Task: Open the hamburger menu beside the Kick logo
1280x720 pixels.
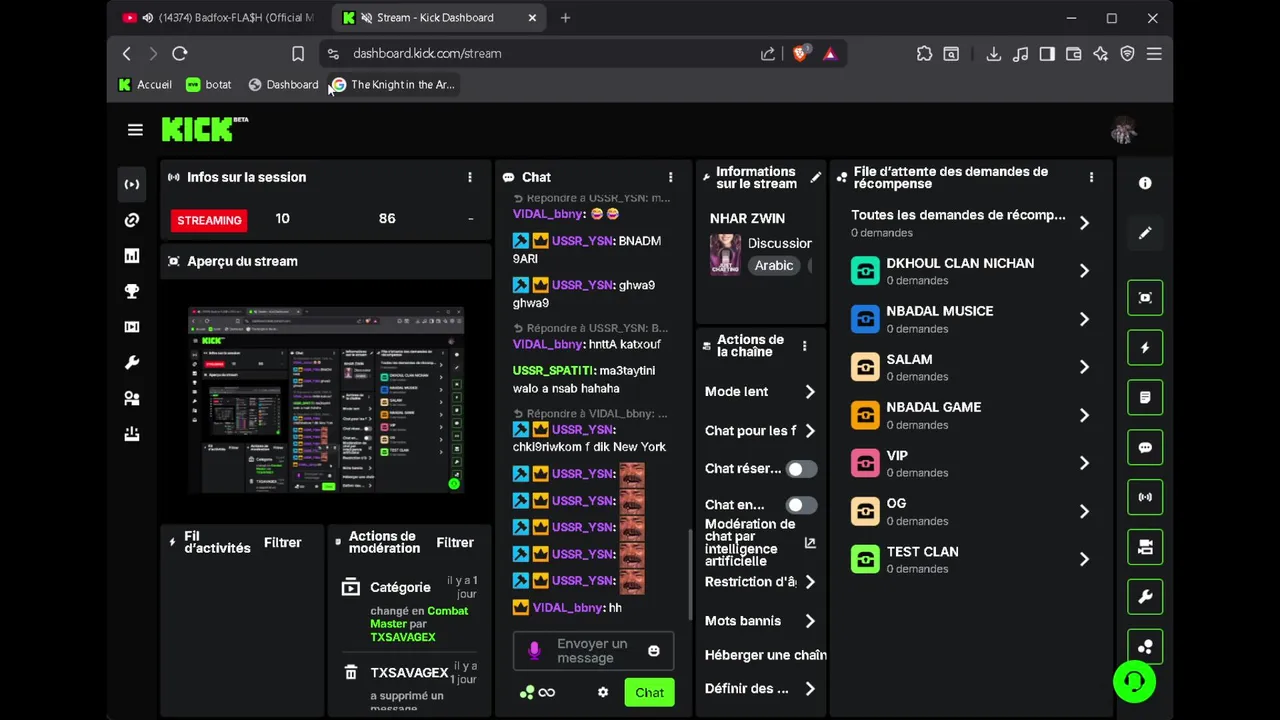Action: [x=135, y=129]
